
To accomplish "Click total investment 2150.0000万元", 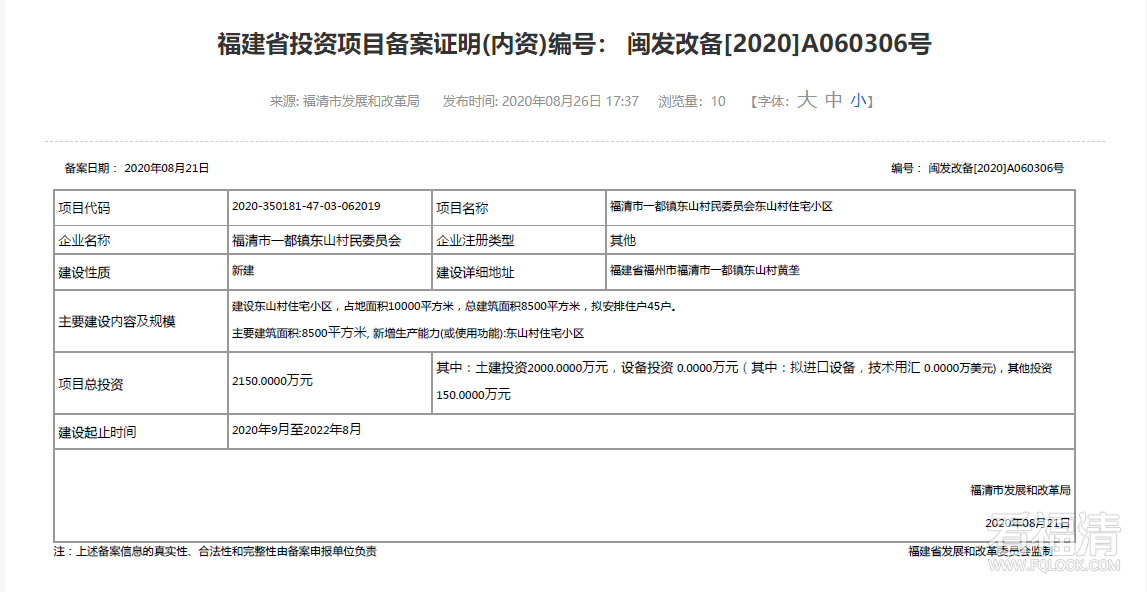I will [x=272, y=381].
